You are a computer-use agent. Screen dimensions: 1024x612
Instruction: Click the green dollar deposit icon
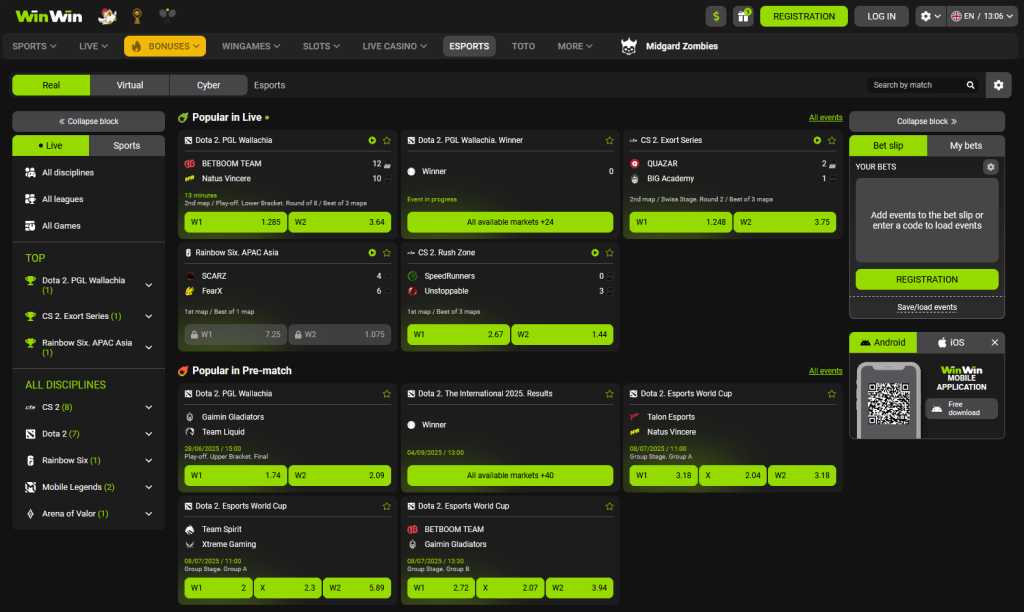tap(716, 16)
